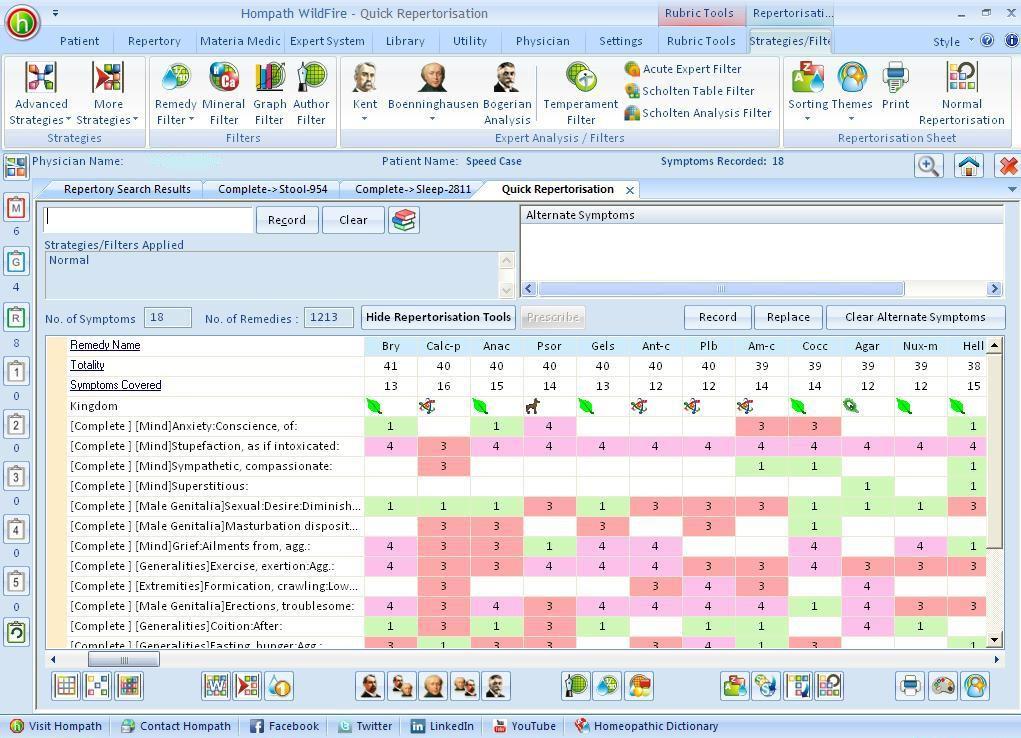Click the symptom search input field
Screen dimensions: 1021x738
[148, 220]
